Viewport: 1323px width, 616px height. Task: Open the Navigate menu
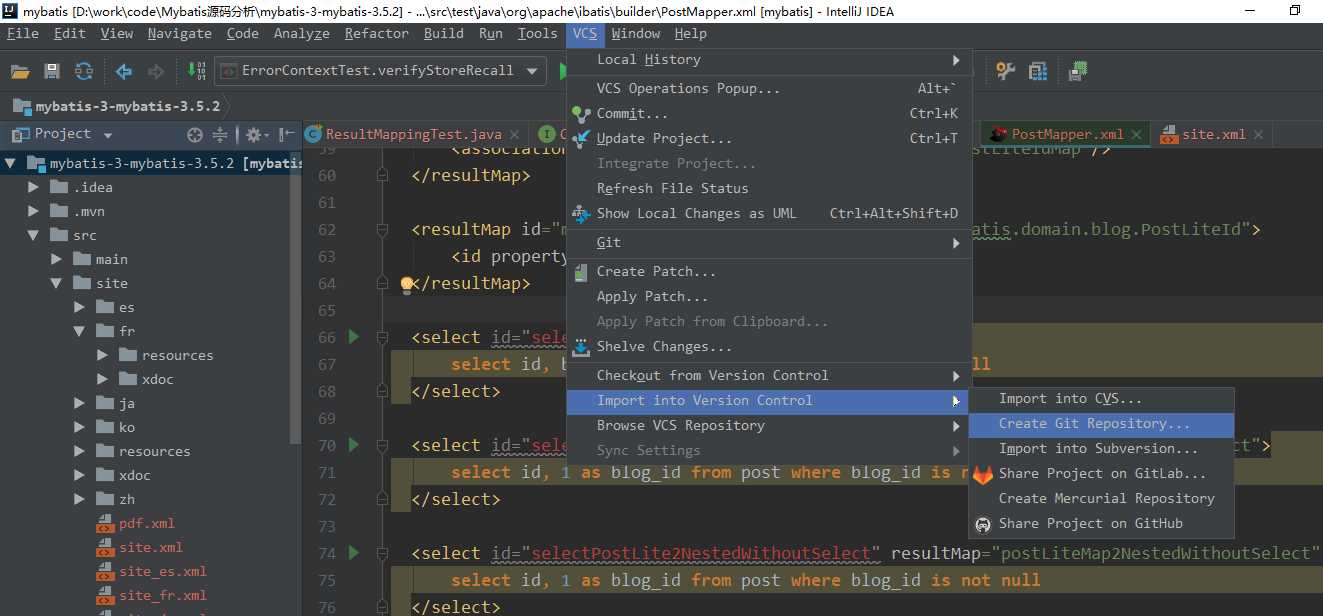pyautogui.click(x=180, y=33)
